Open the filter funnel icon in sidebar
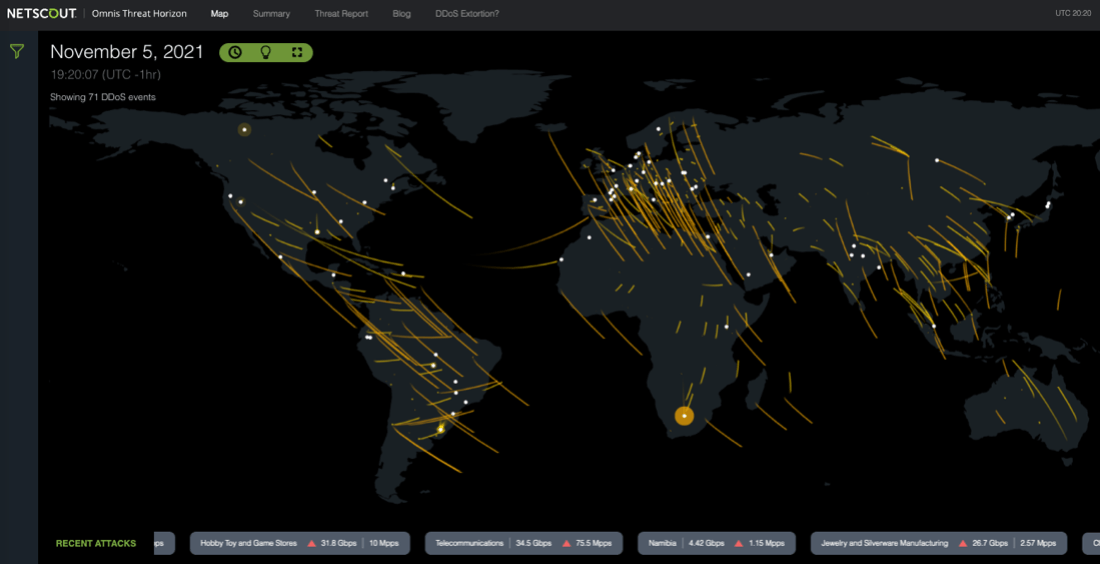The width and height of the screenshot is (1100, 568). pos(18,50)
